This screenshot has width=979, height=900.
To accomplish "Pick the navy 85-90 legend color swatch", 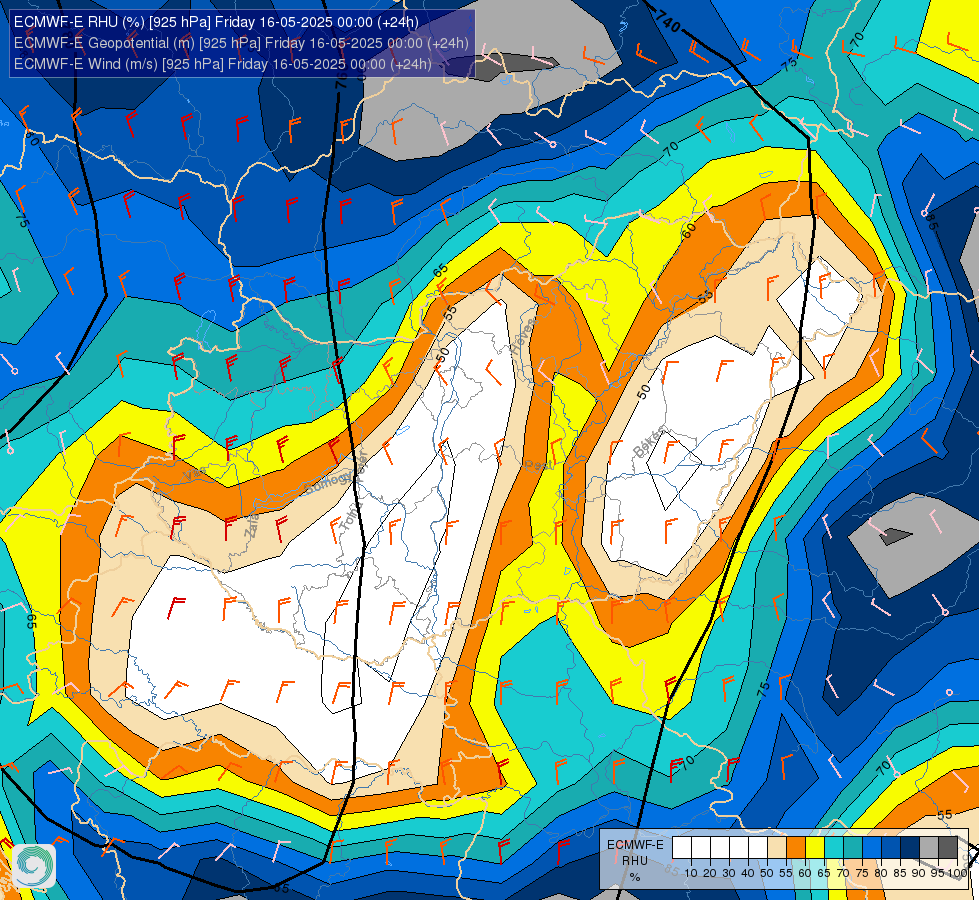I will 910,847.
